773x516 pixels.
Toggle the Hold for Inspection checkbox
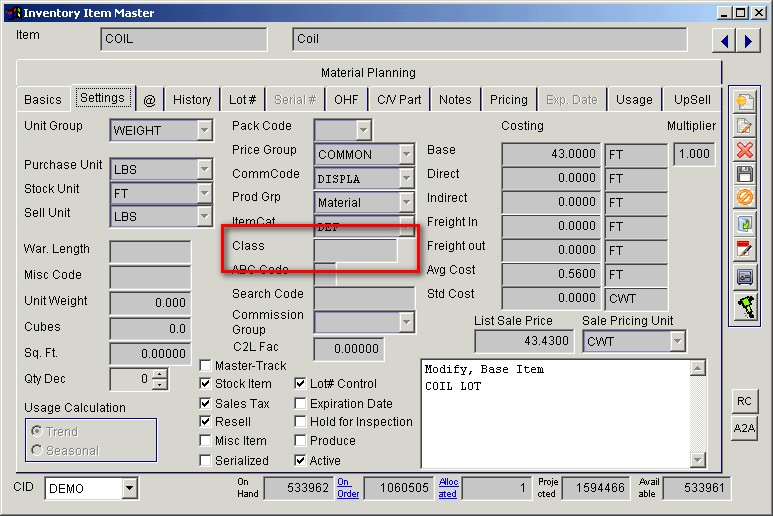(301, 422)
